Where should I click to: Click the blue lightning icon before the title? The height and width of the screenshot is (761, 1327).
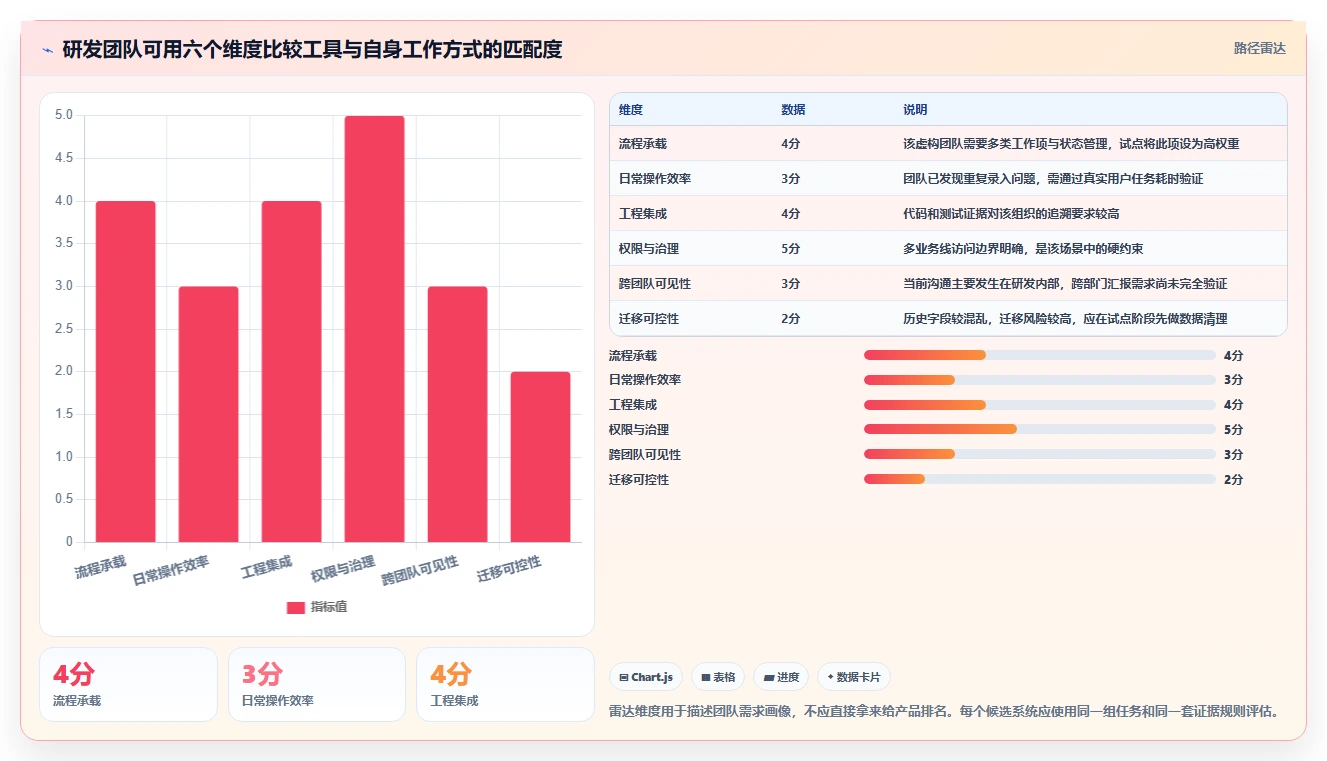[x=47, y=50]
